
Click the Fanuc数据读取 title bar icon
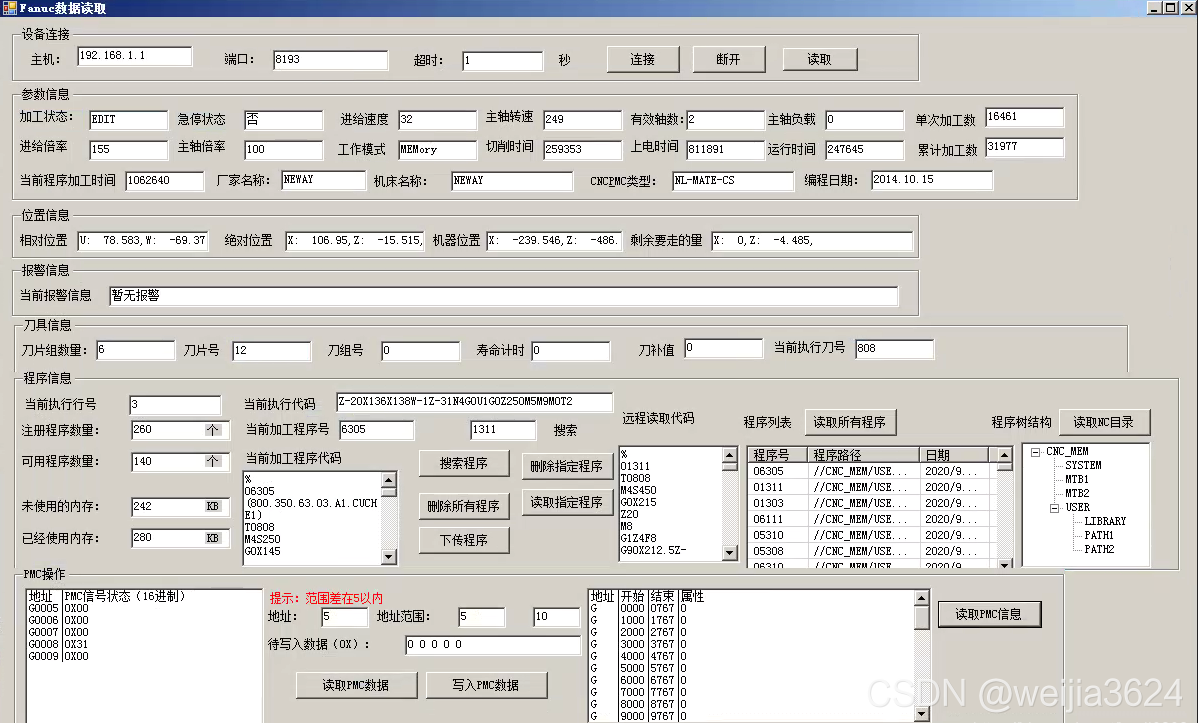pos(9,8)
